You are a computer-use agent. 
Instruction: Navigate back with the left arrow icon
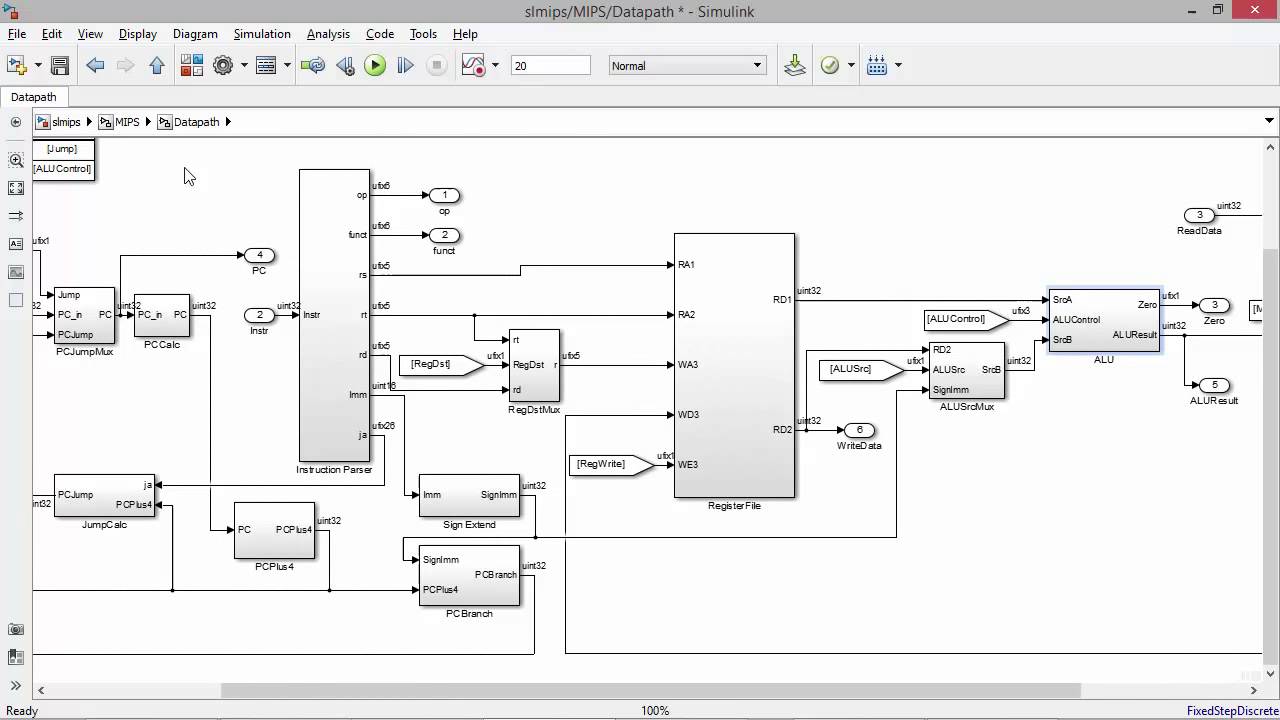tap(95, 65)
